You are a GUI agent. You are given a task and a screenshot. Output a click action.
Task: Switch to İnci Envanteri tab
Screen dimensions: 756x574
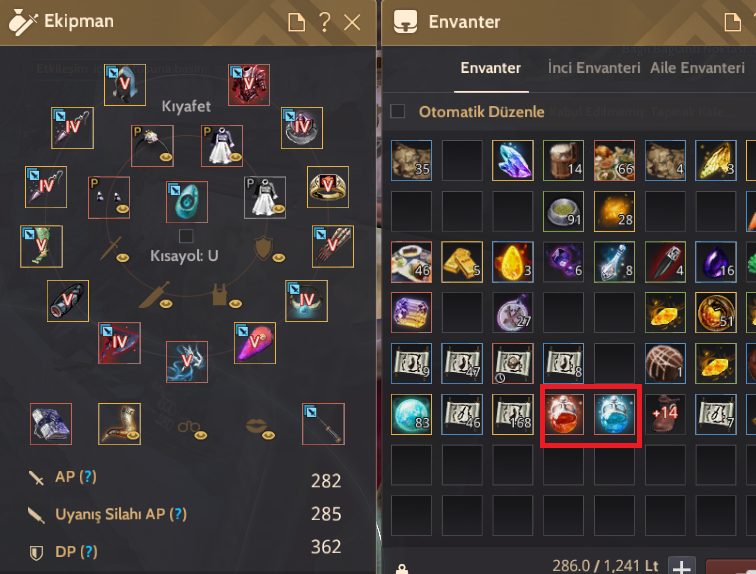point(594,68)
